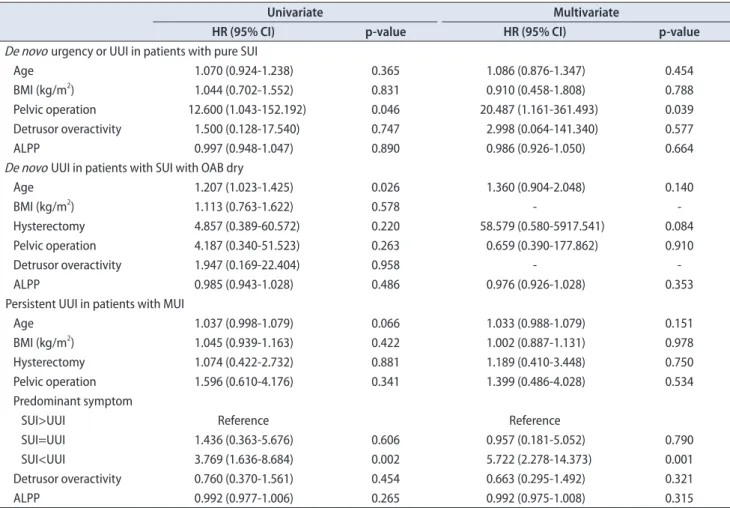Image resolution: width=730 pixels, height=508 pixels.
Task: Select cell "1.045 (0.939-1.163)"
Action: pyautogui.click(x=243, y=343)
